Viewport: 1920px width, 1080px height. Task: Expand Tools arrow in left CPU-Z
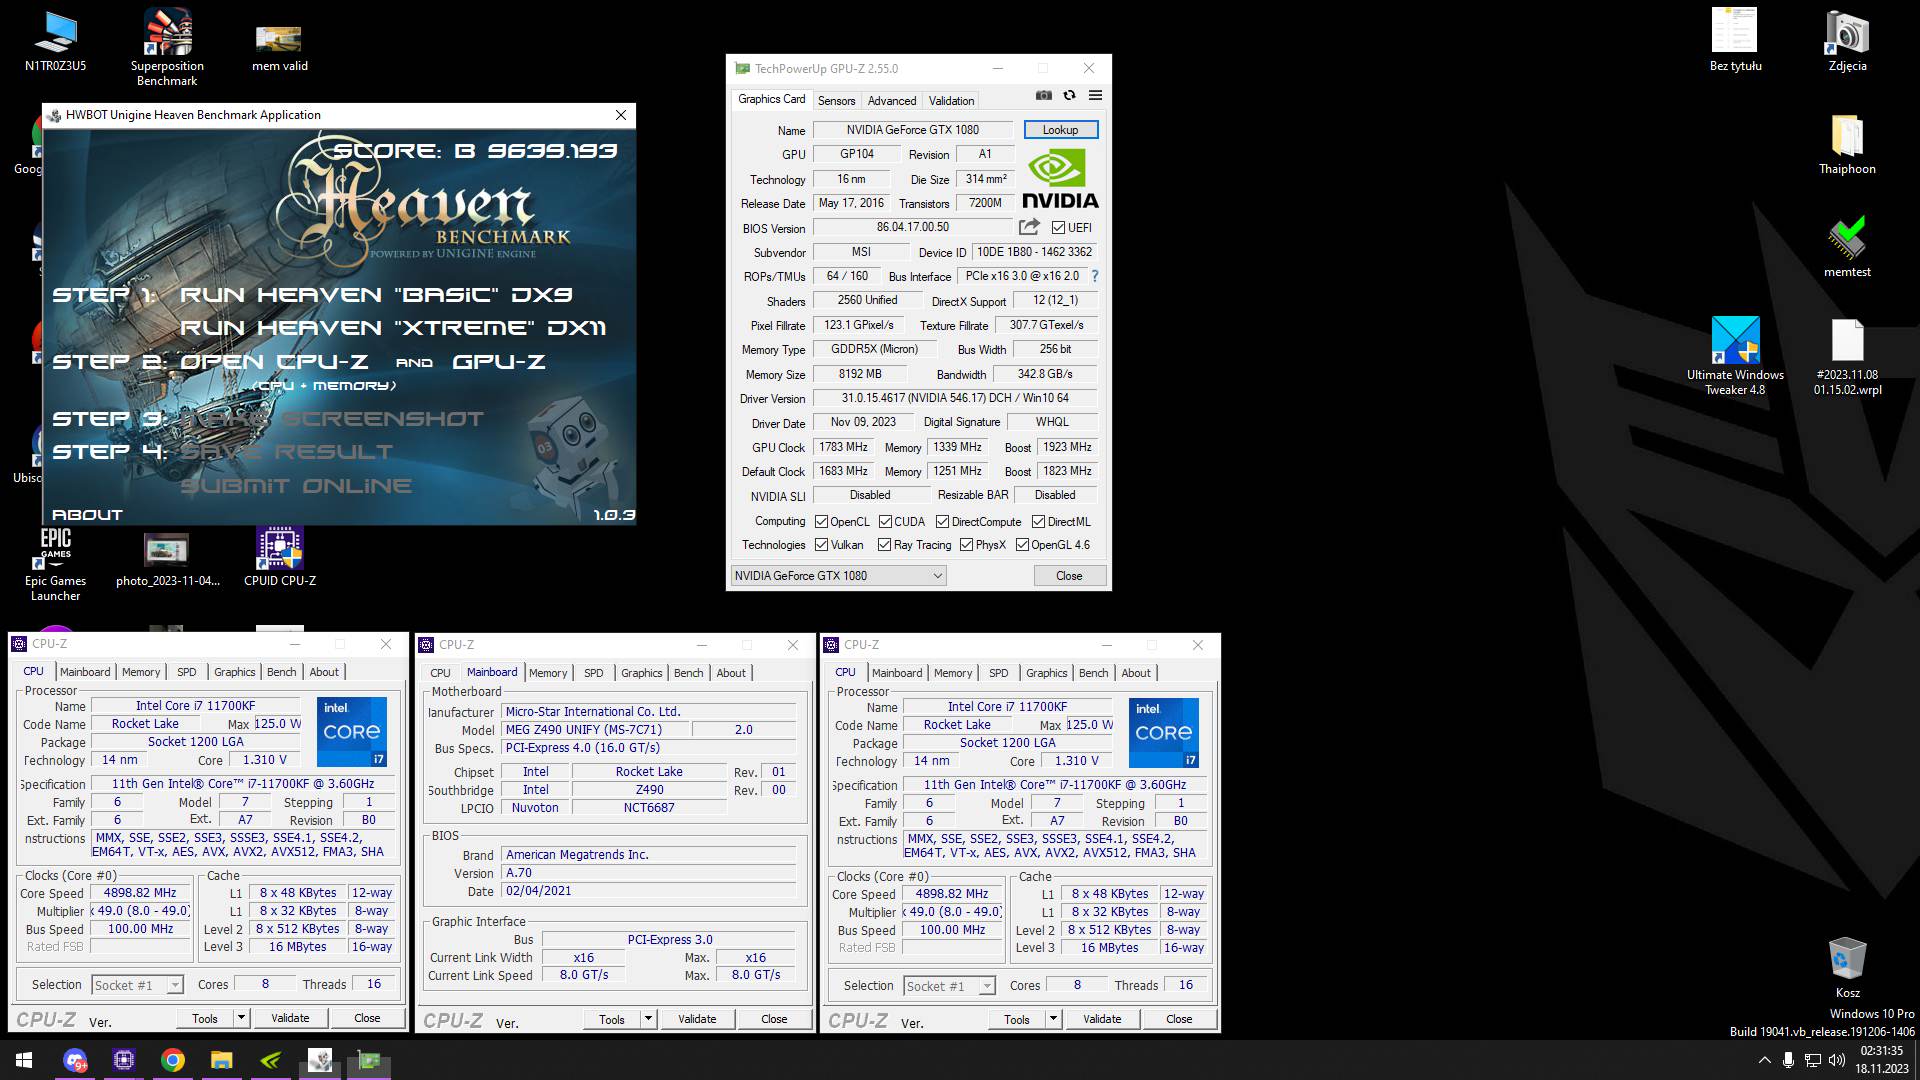coord(241,1018)
